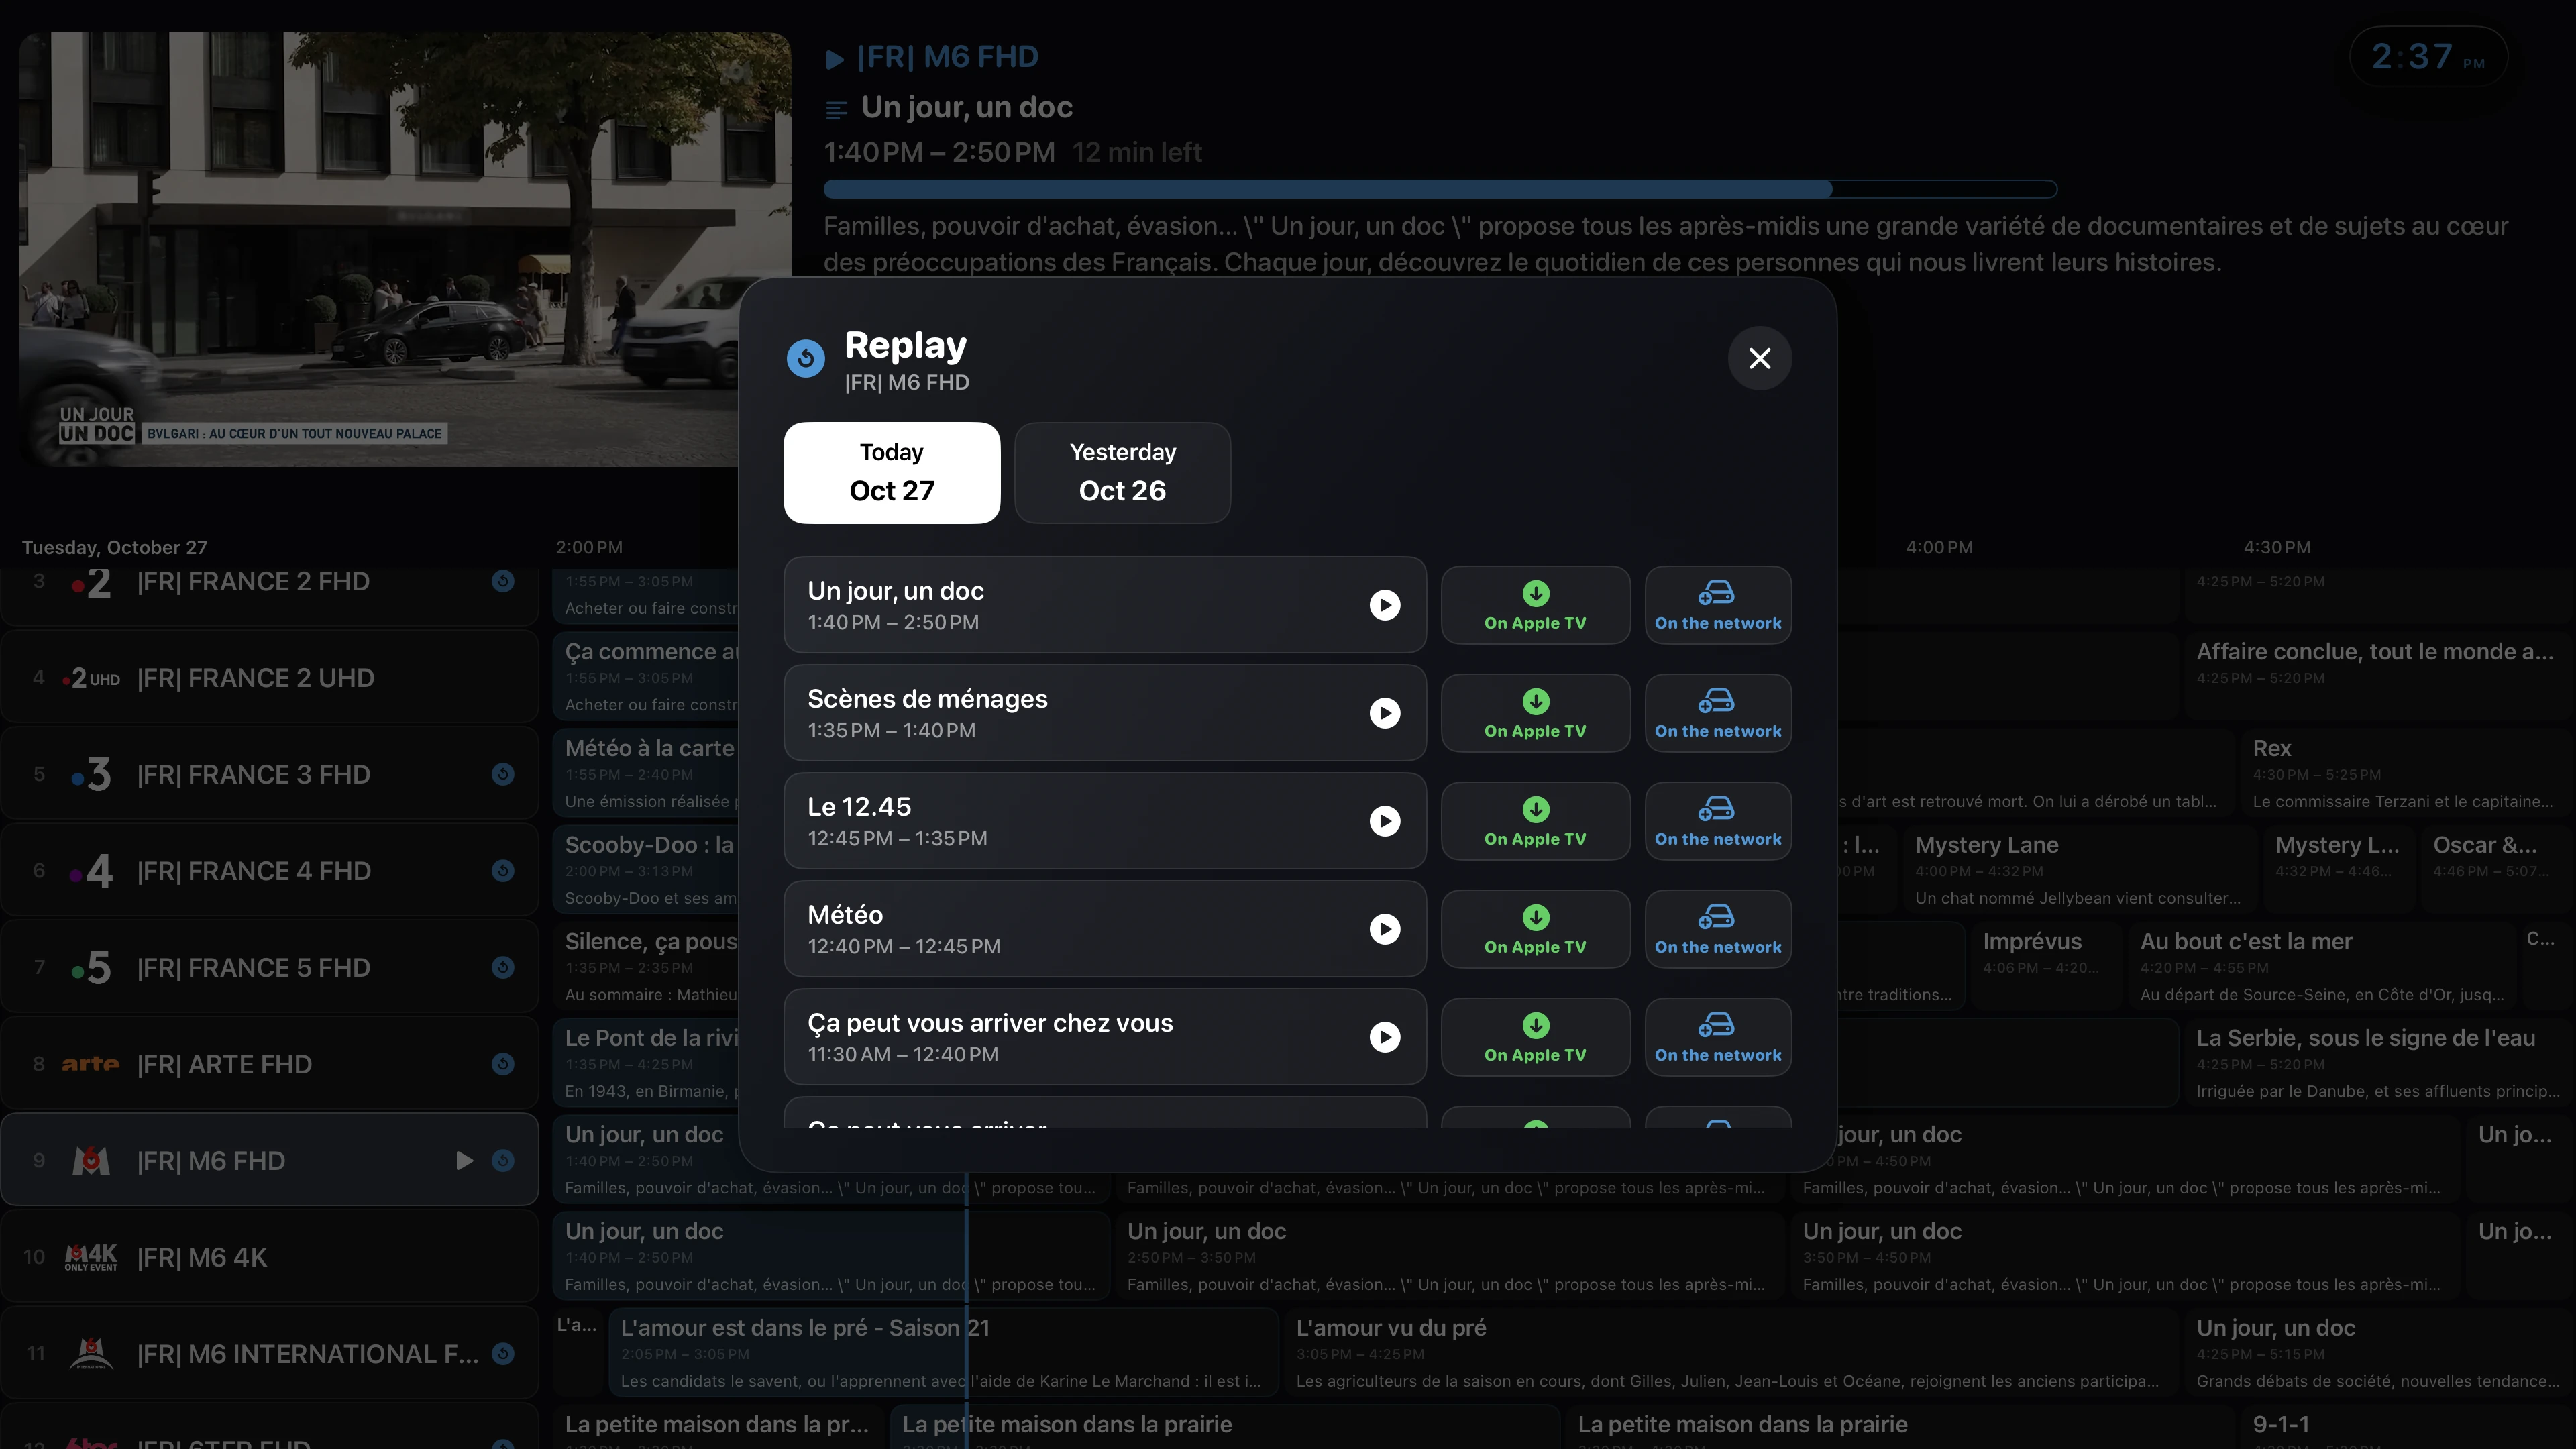Screen dimensions: 2576x1449
Task: Click the replay icon beside FRANCE 2 FHD
Action: point(503,581)
